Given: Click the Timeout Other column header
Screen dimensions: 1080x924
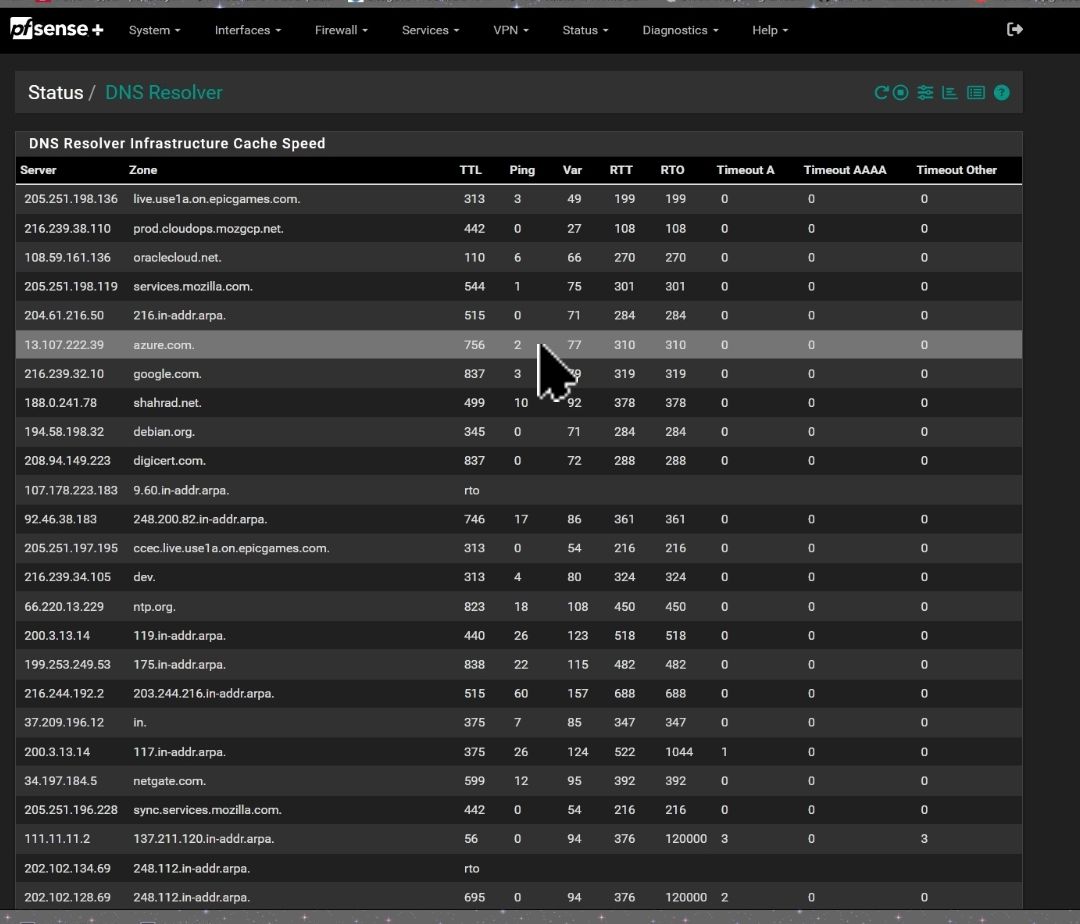Looking at the screenshot, I should [x=957, y=170].
